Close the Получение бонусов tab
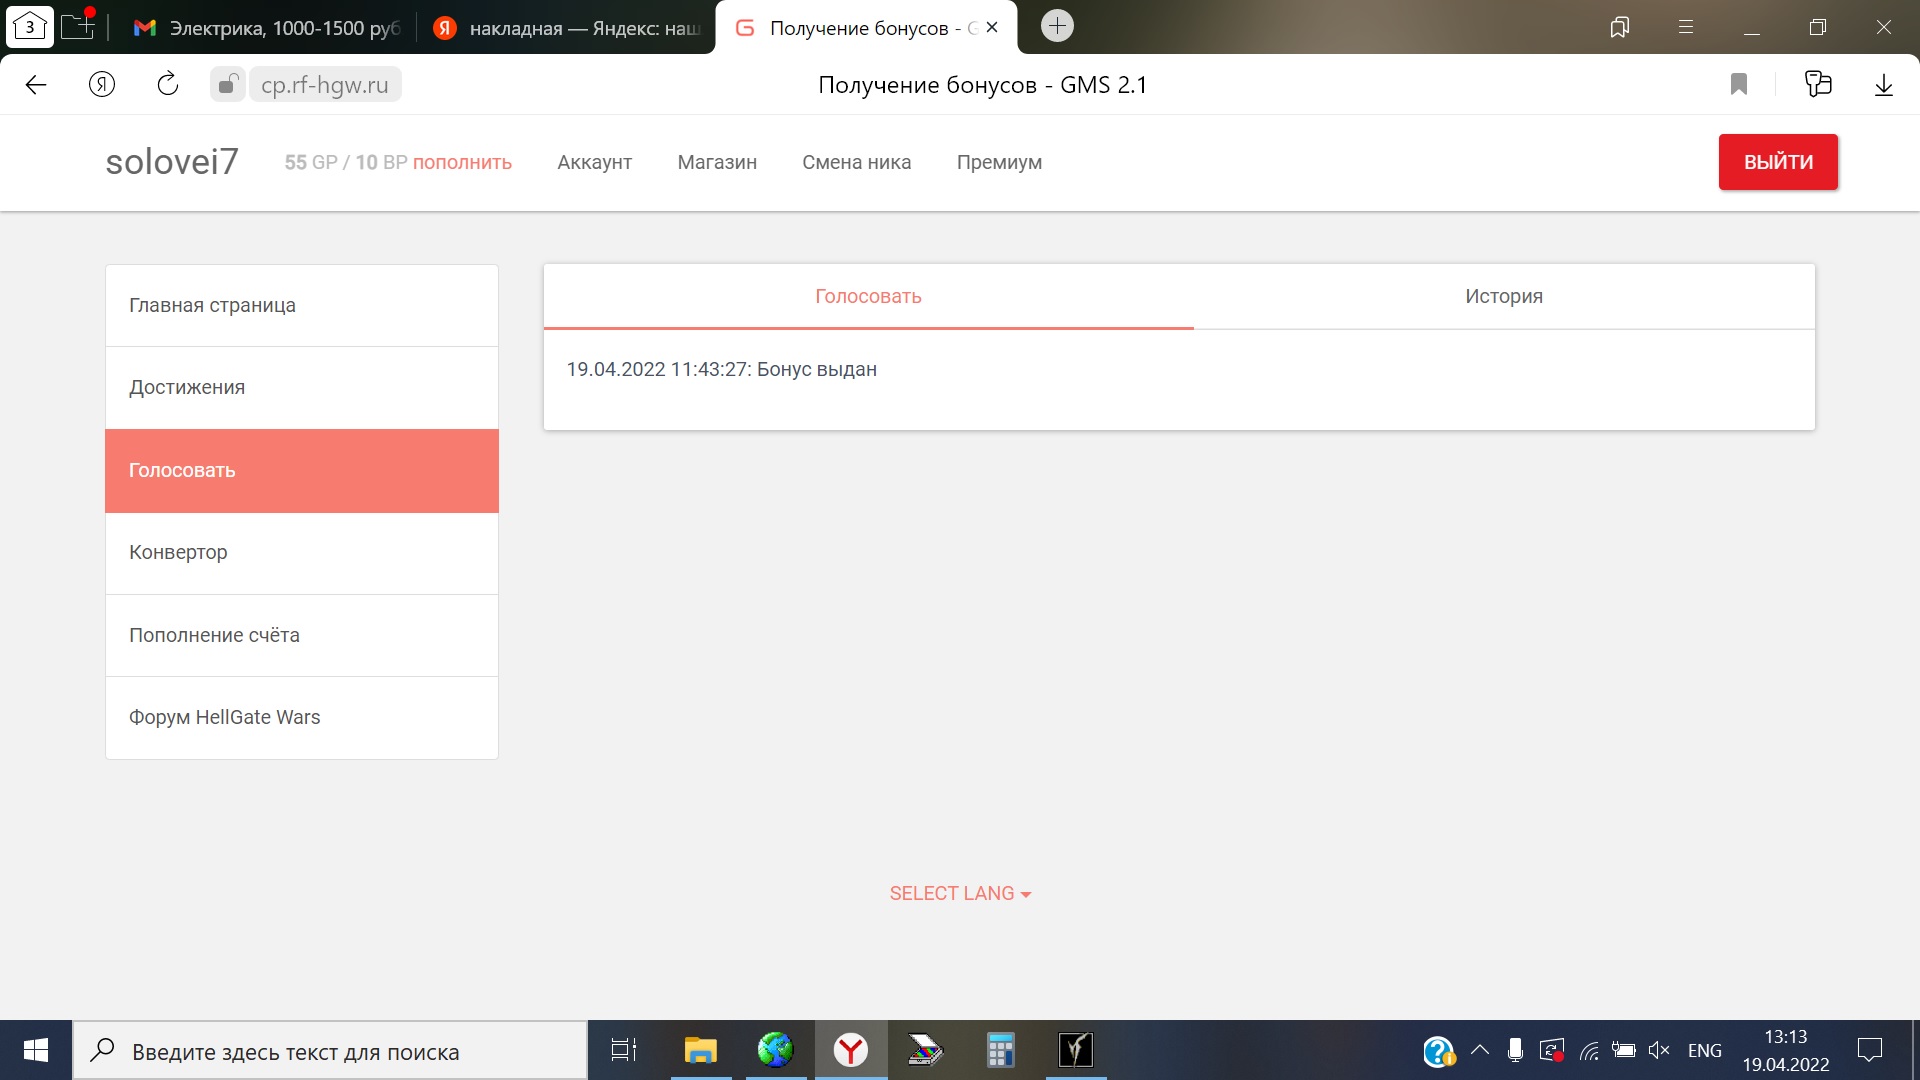 [x=992, y=28]
